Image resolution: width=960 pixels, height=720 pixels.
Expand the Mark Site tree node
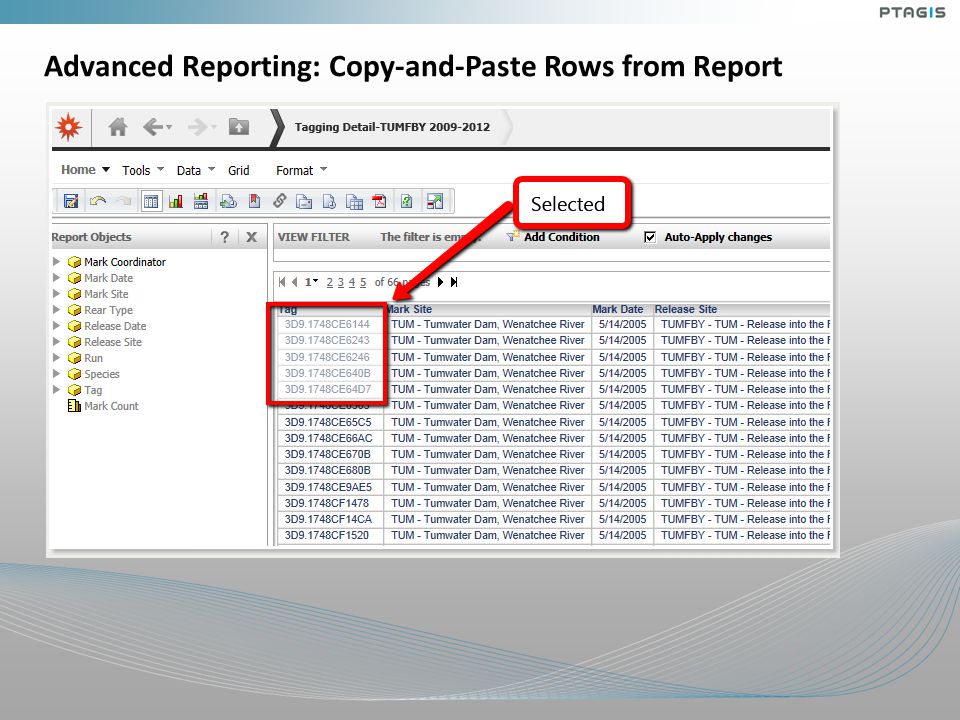tap(56, 293)
